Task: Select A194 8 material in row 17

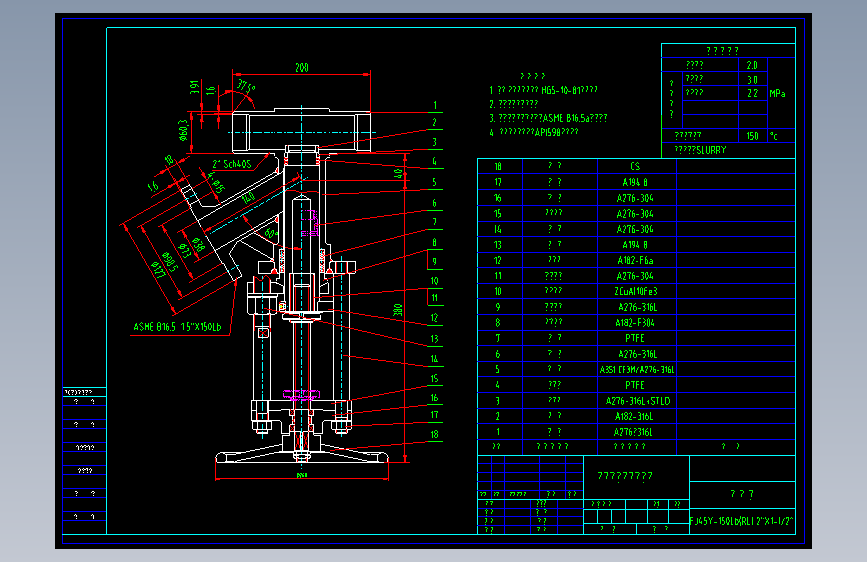Action: 635,182
